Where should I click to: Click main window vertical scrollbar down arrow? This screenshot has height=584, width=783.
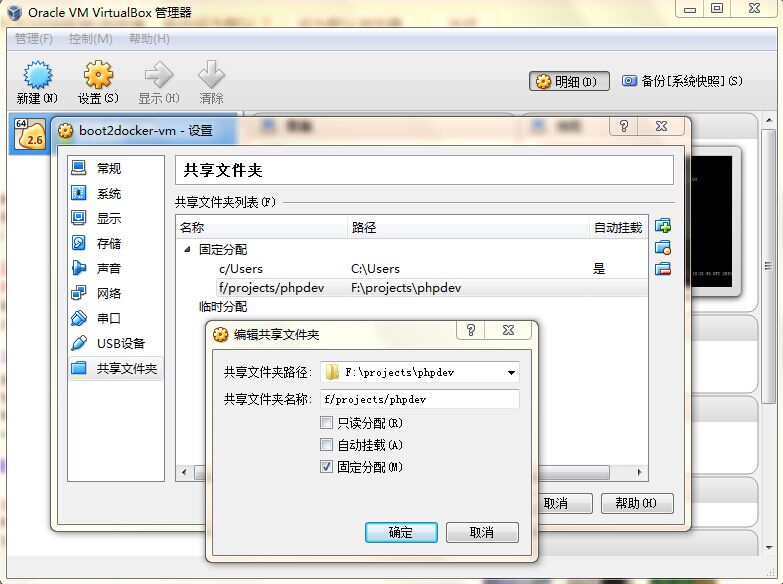pyautogui.click(x=769, y=548)
